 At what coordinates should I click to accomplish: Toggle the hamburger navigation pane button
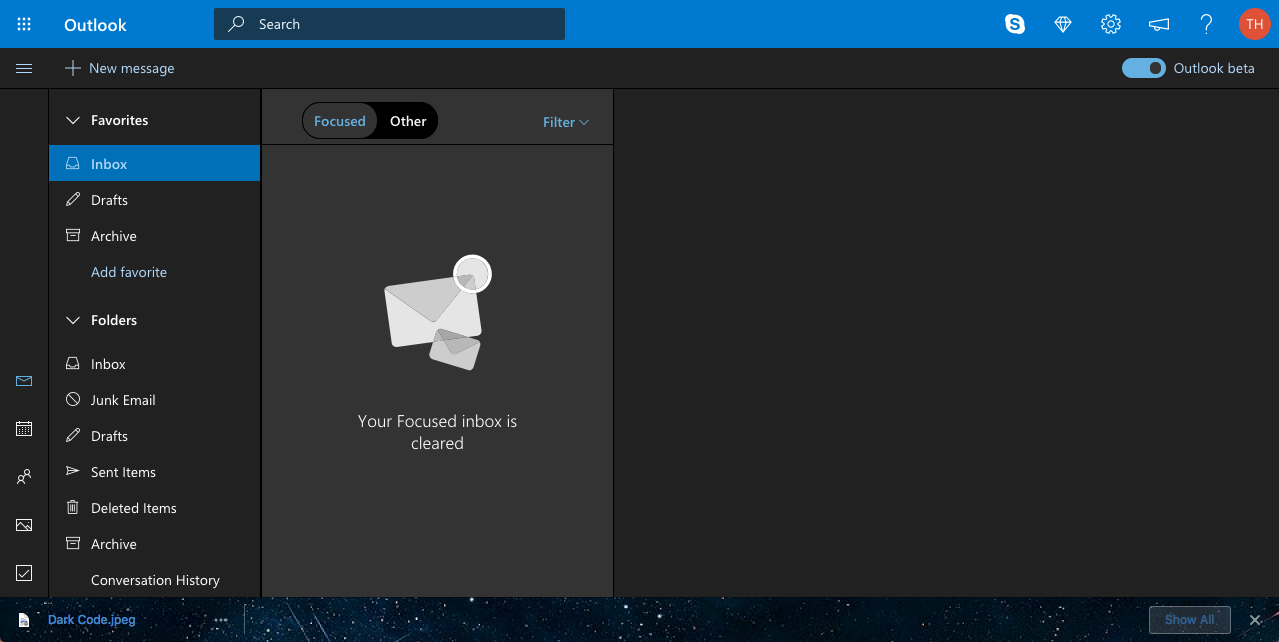(x=24, y=68)
